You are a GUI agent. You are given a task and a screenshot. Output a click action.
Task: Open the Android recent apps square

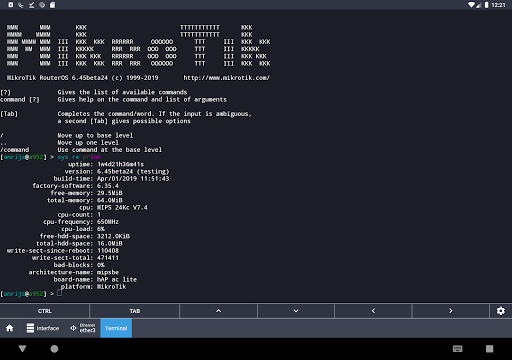click(x=489, y=349)
